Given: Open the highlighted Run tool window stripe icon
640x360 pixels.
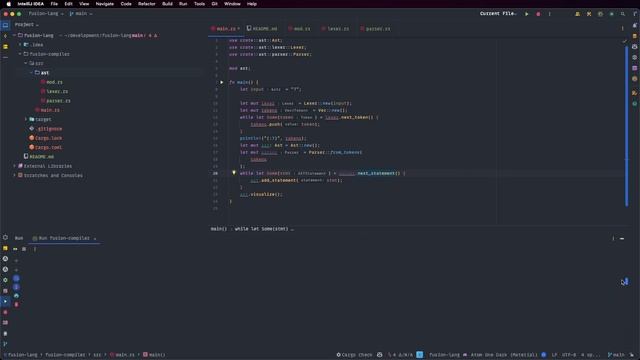Looking at the screenshot, I should [x=5, y=301].
